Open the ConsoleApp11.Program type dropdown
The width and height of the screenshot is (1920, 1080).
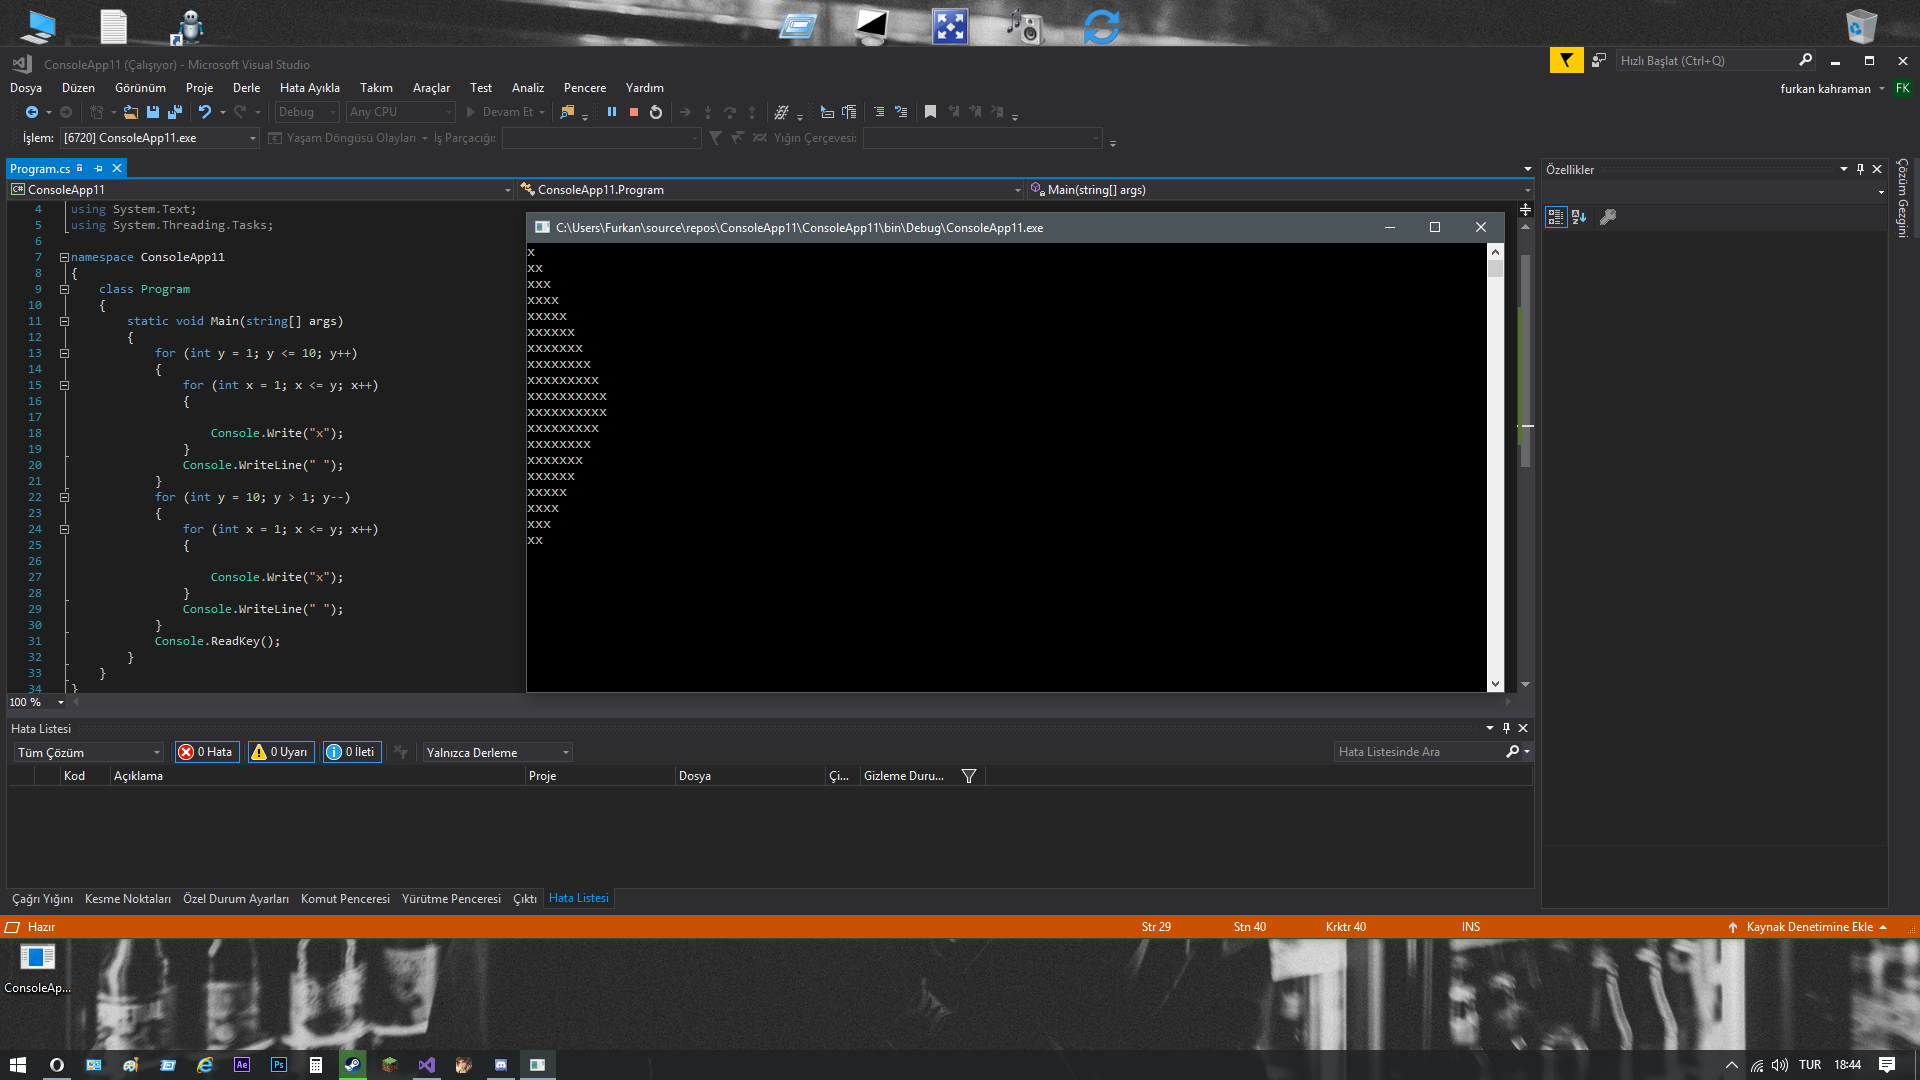770,190
